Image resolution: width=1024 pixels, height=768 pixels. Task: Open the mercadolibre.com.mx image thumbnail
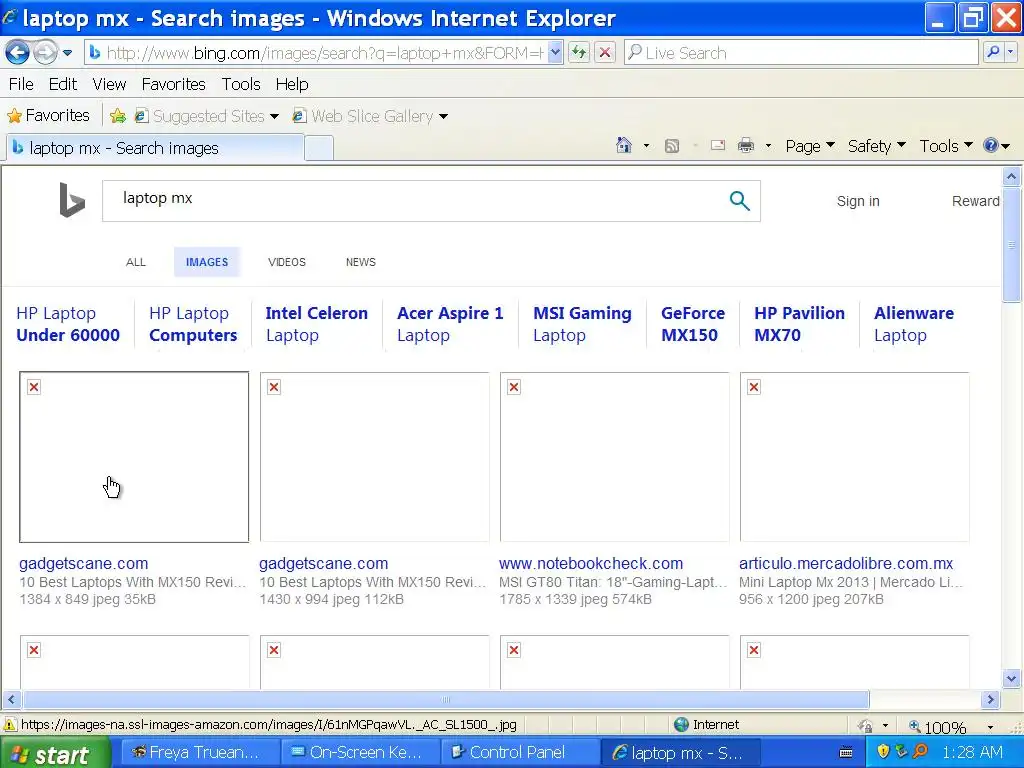click(854, 457)
